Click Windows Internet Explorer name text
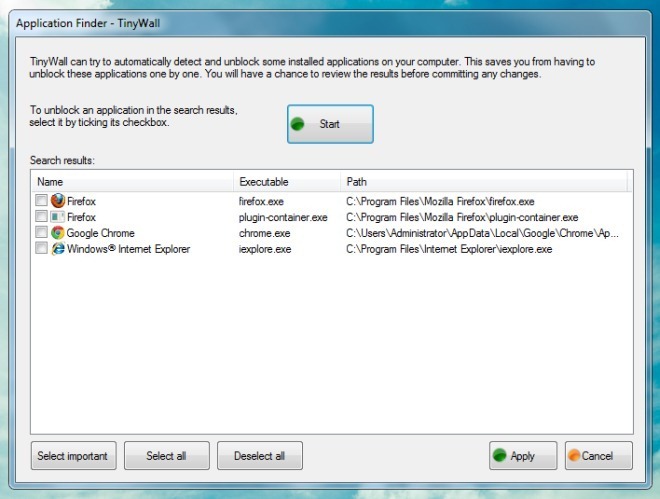 [x=129, y=249]
